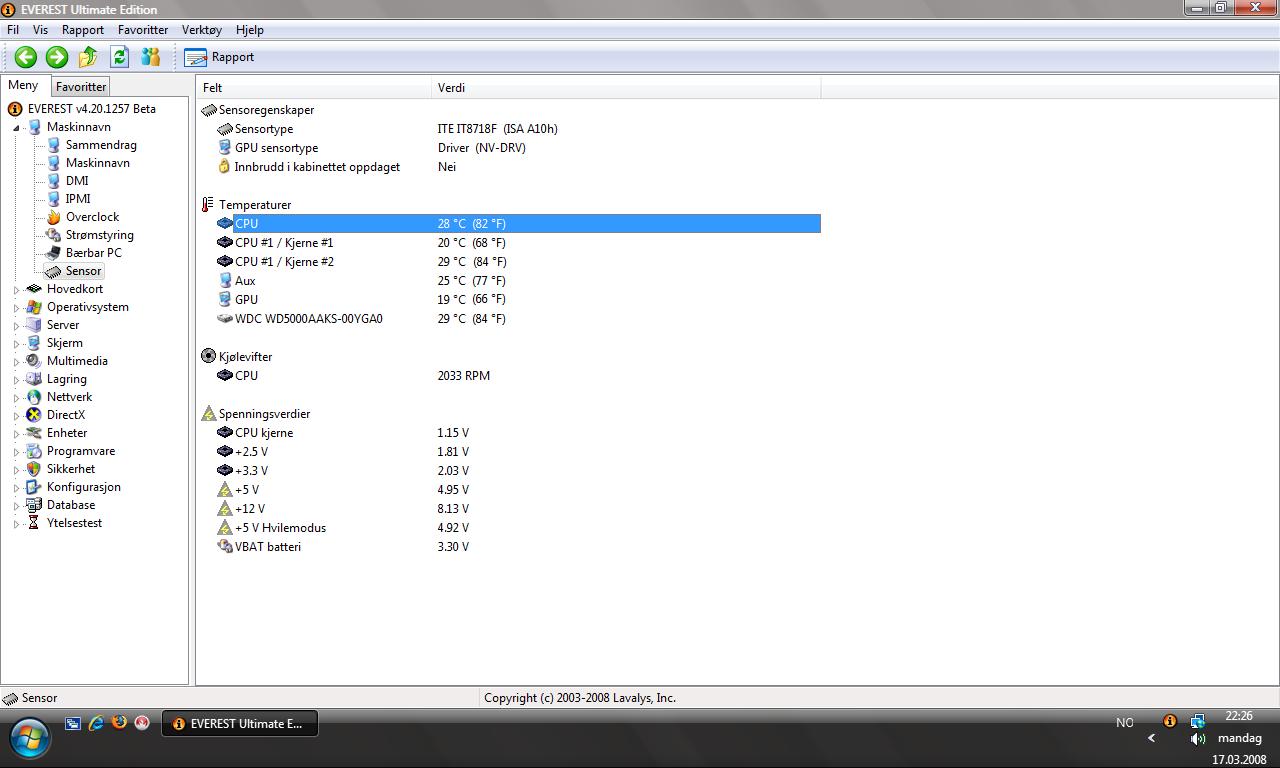
Task: Select the 2033 RPM value
Action: 463,376
